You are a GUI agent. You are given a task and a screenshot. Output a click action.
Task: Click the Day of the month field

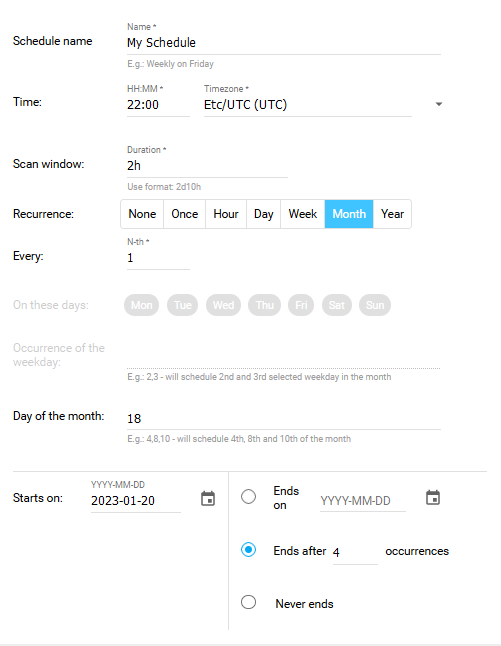(284, 419)
